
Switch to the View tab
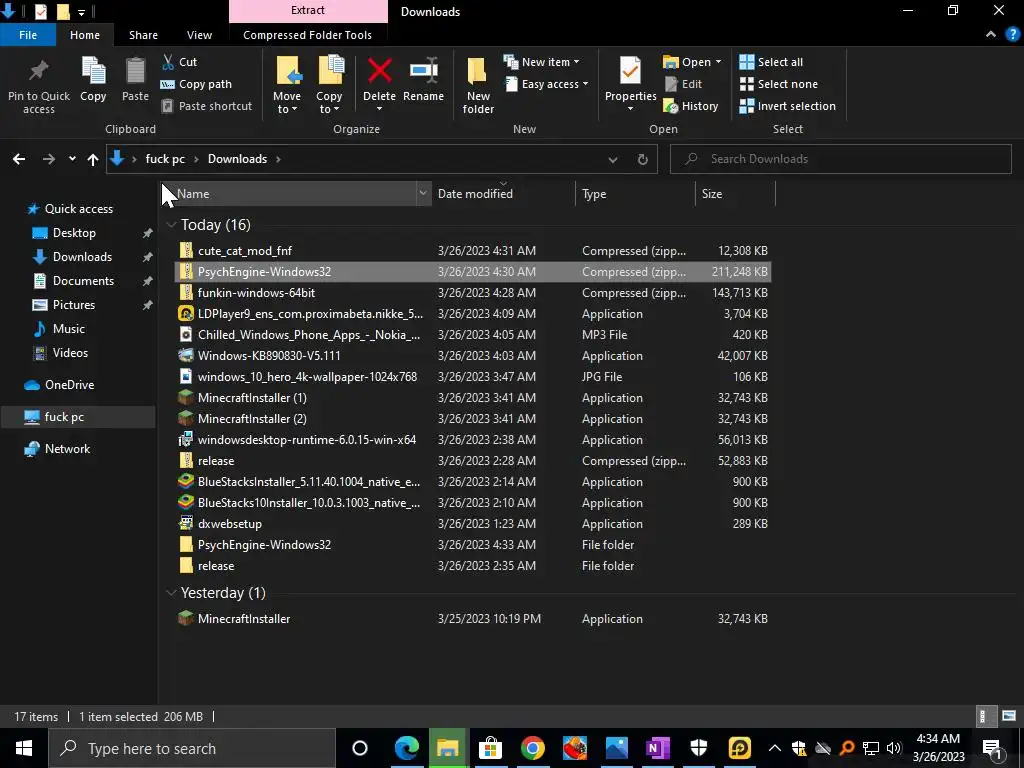199,35
